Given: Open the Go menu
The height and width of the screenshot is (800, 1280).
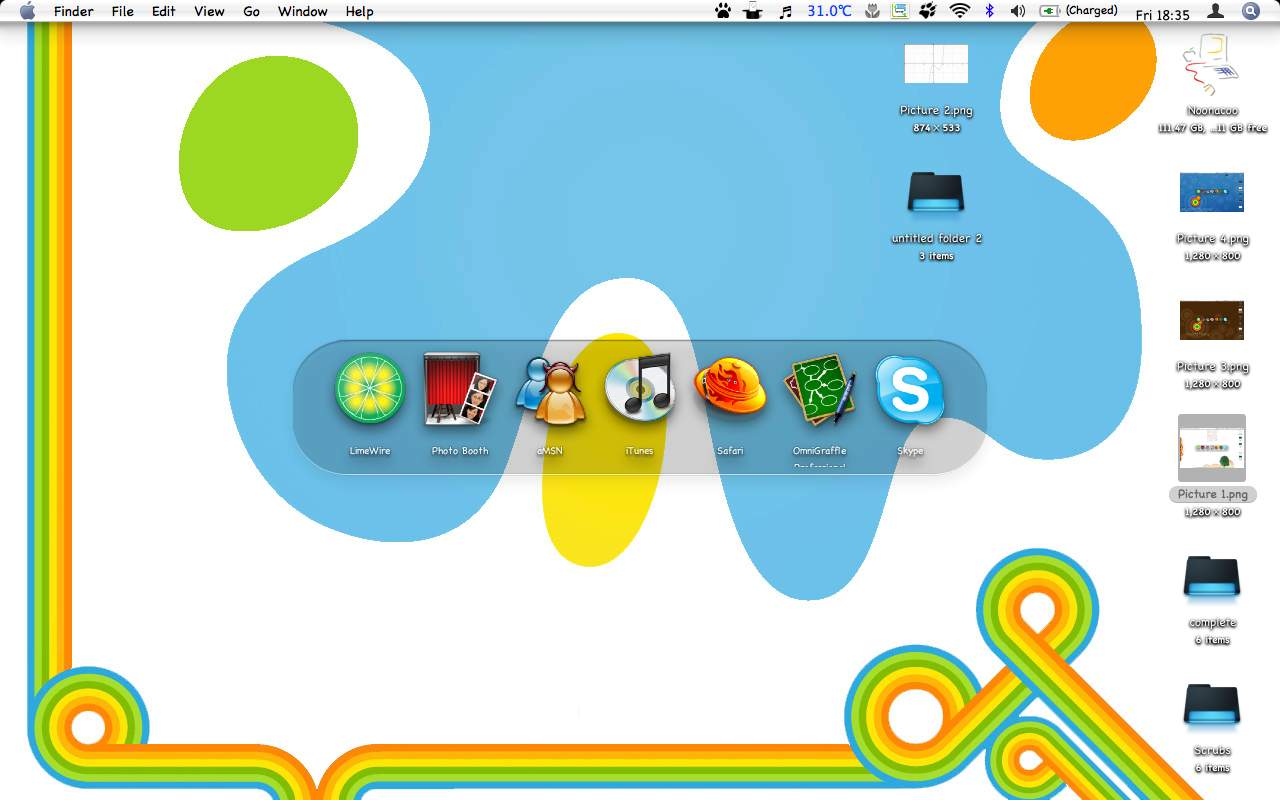Looking at the screenshot, I should (x=251, y=11).
